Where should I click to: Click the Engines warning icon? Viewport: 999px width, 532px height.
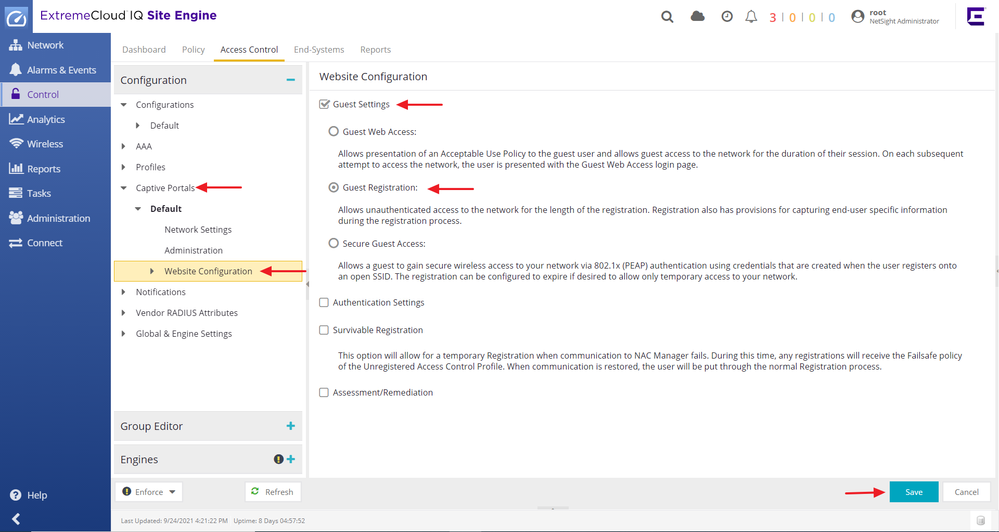click(x=278, y=459)
